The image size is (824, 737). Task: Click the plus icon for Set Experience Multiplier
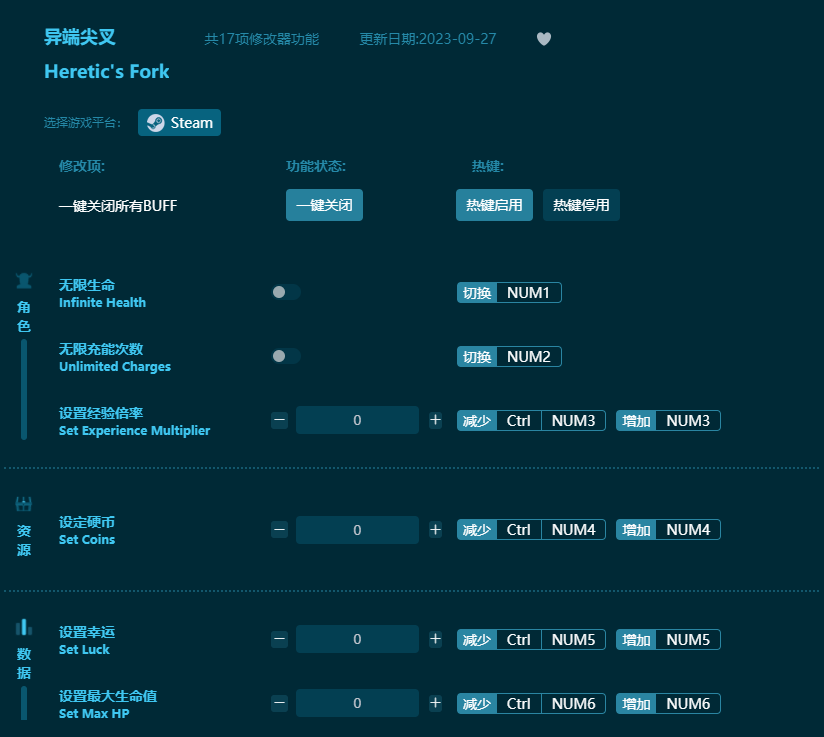pos(435,420)
